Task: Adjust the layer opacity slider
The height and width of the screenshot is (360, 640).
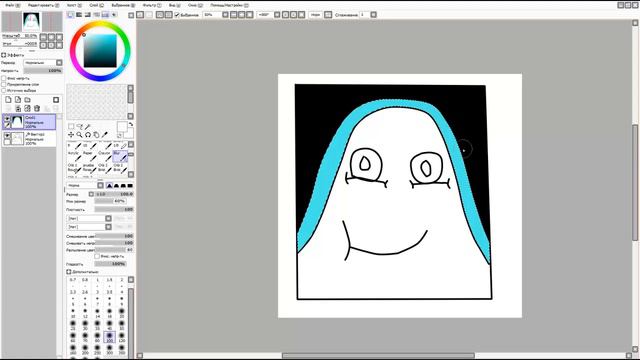Action: click(x=43, y=71)
